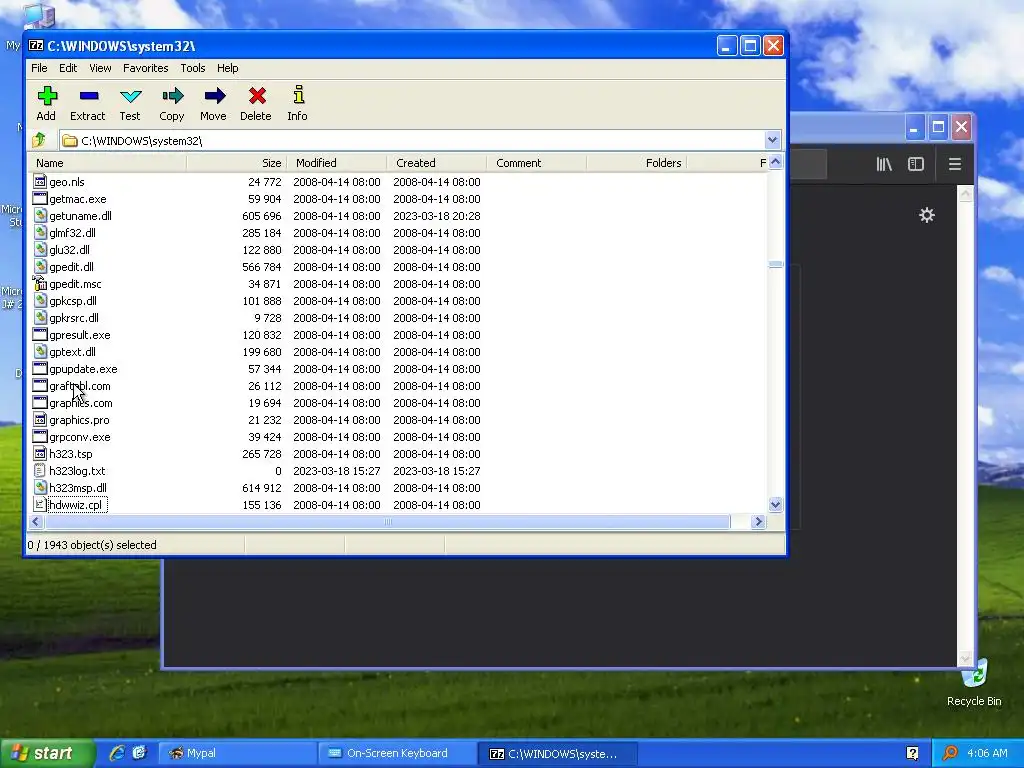Screen dimensions: 1024x768
Task: Switch to Mypal taskbar button
Action: 237,753
